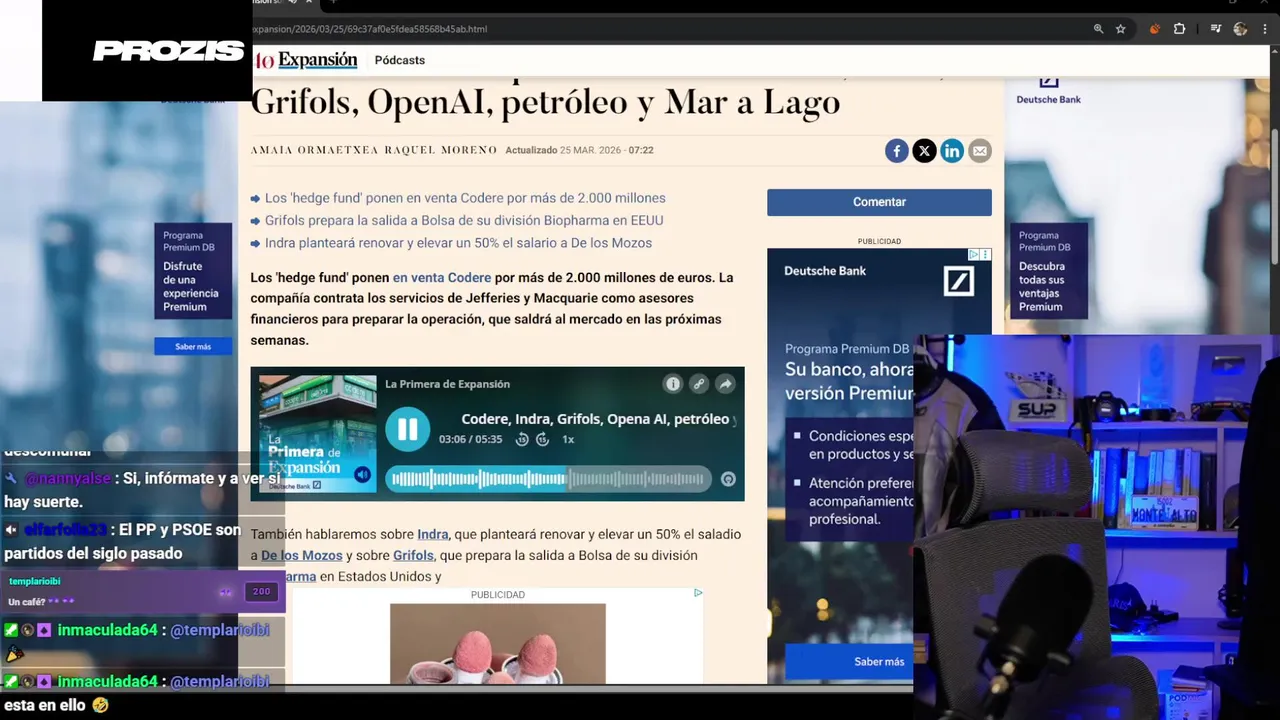Image resolution: width=1280 pixels, height=720 pixels.
Task: Open the podcast provider logo icon
Action: 728,479
